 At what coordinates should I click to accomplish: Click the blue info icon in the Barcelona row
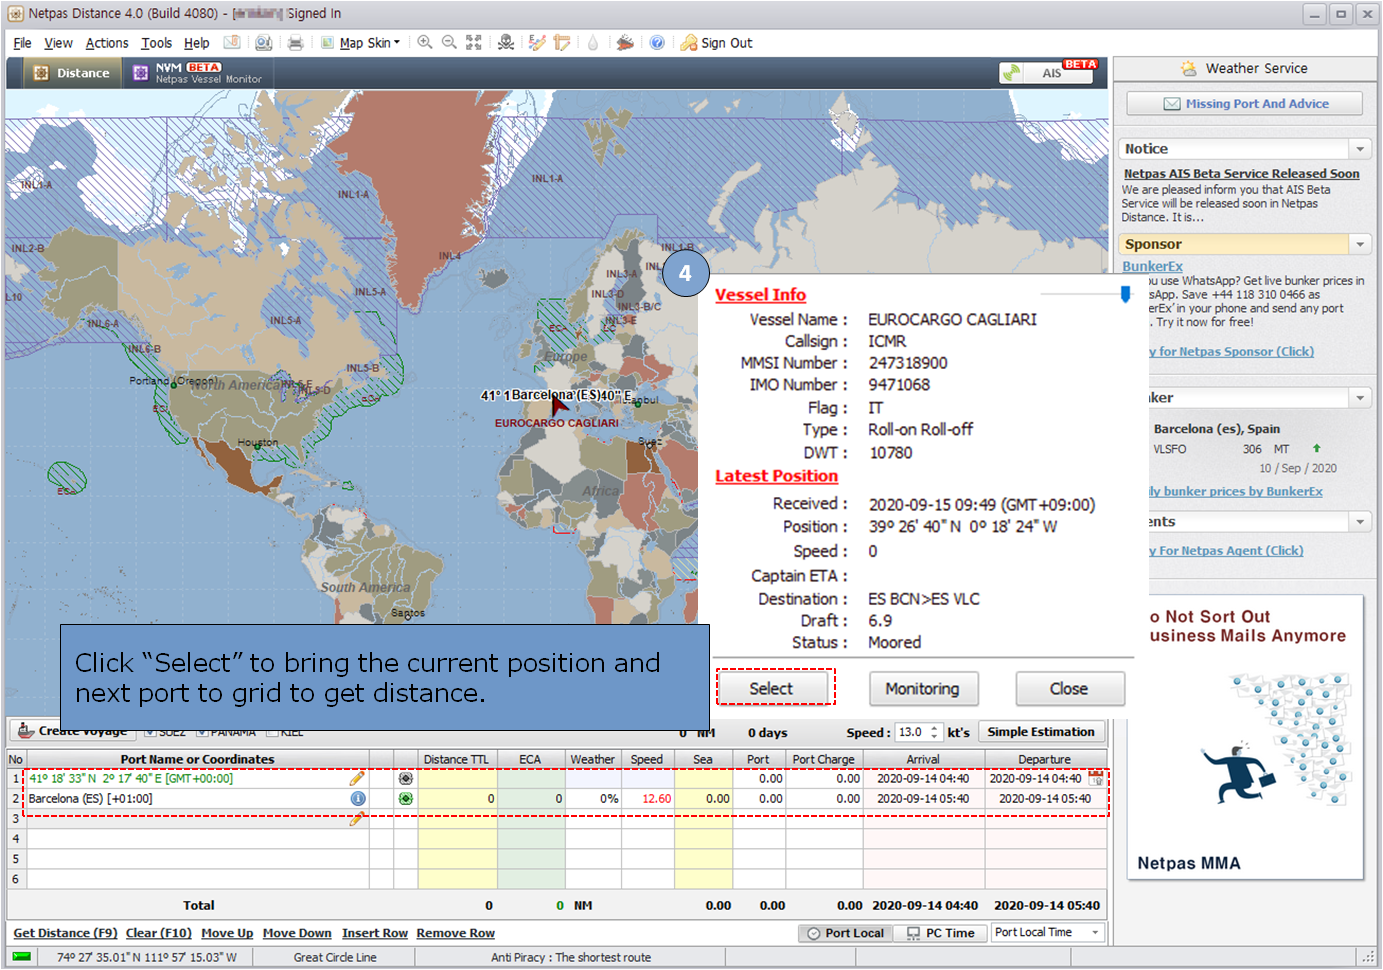point(357,798)
